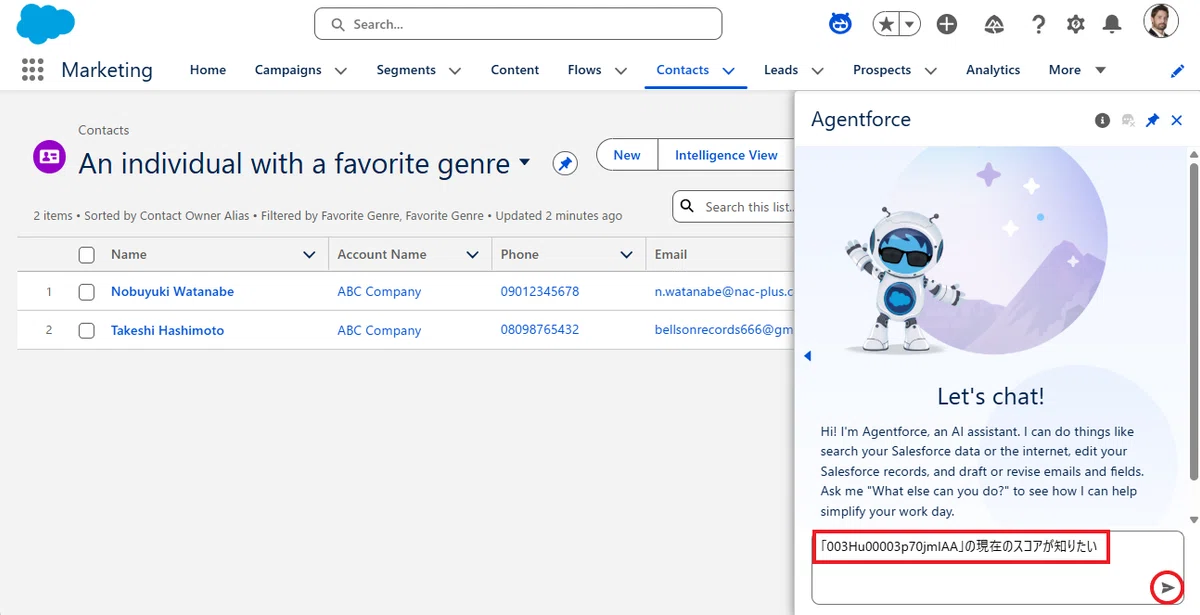1200x615 pixels.
Task: Click the Salesforce cloud logo
Action: coord(46,24)
